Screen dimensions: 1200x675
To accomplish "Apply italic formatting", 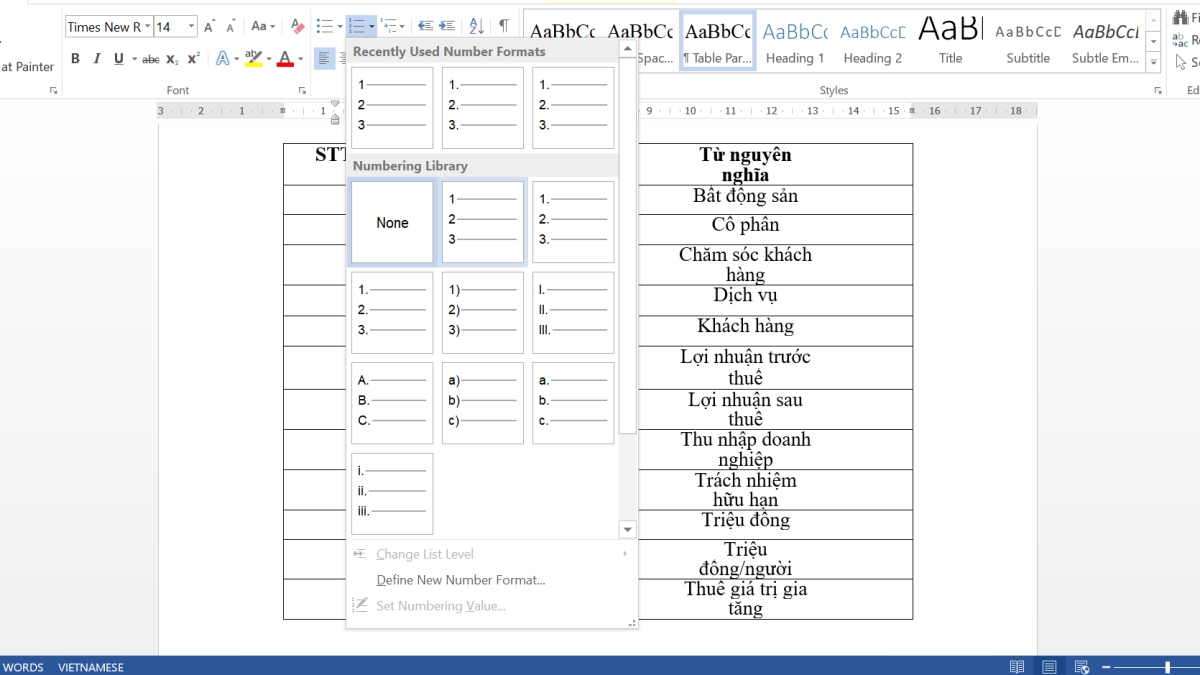I will (96, 58).
